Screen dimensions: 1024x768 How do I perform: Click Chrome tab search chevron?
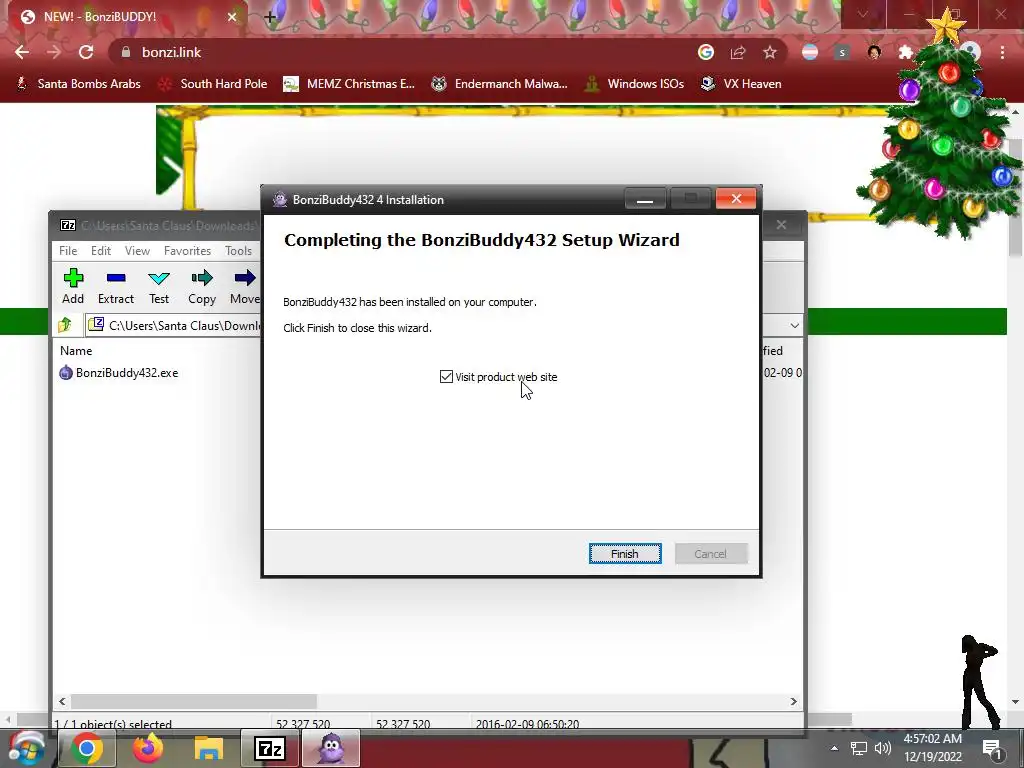(863, 14)
